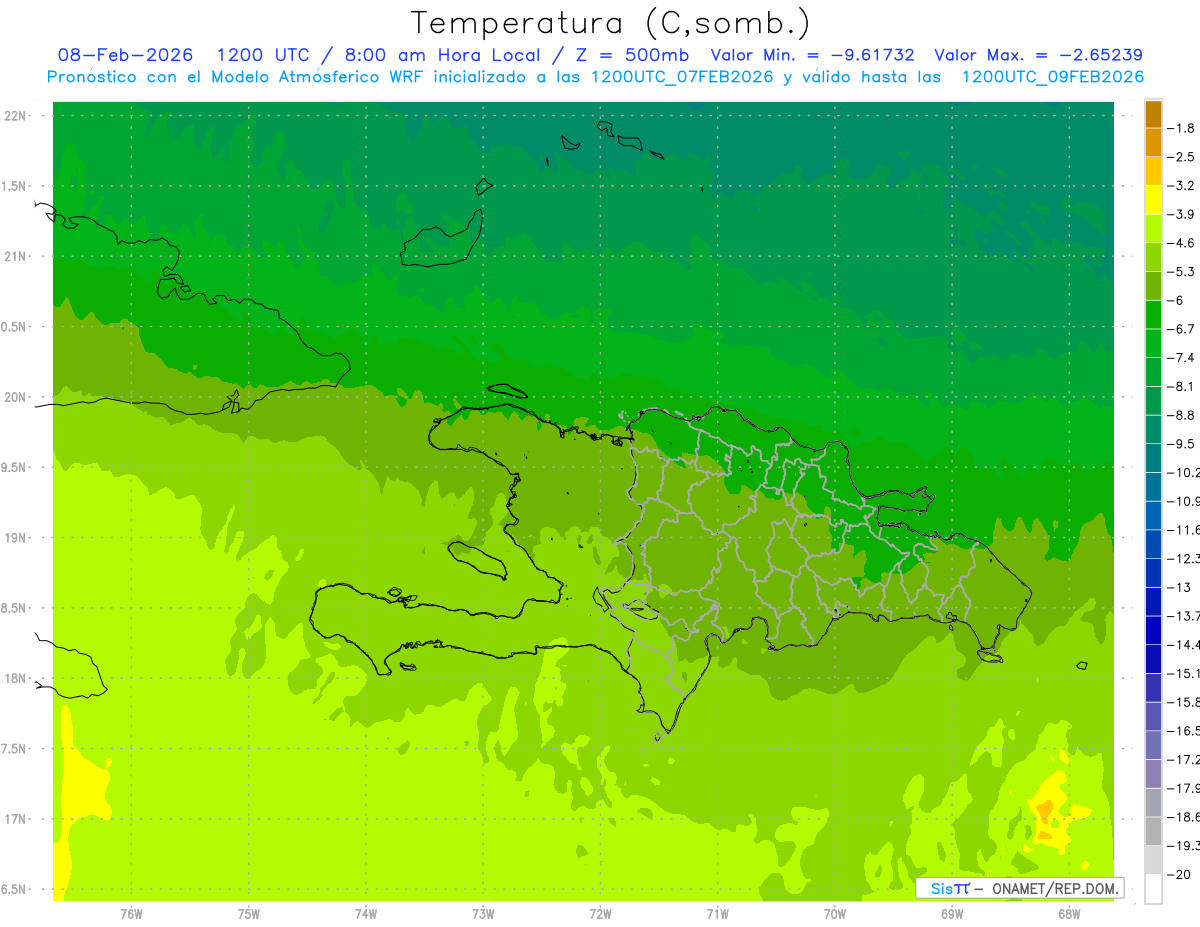Click the 69W longitude axis label

pyautogui.click(x=951, y=913)
